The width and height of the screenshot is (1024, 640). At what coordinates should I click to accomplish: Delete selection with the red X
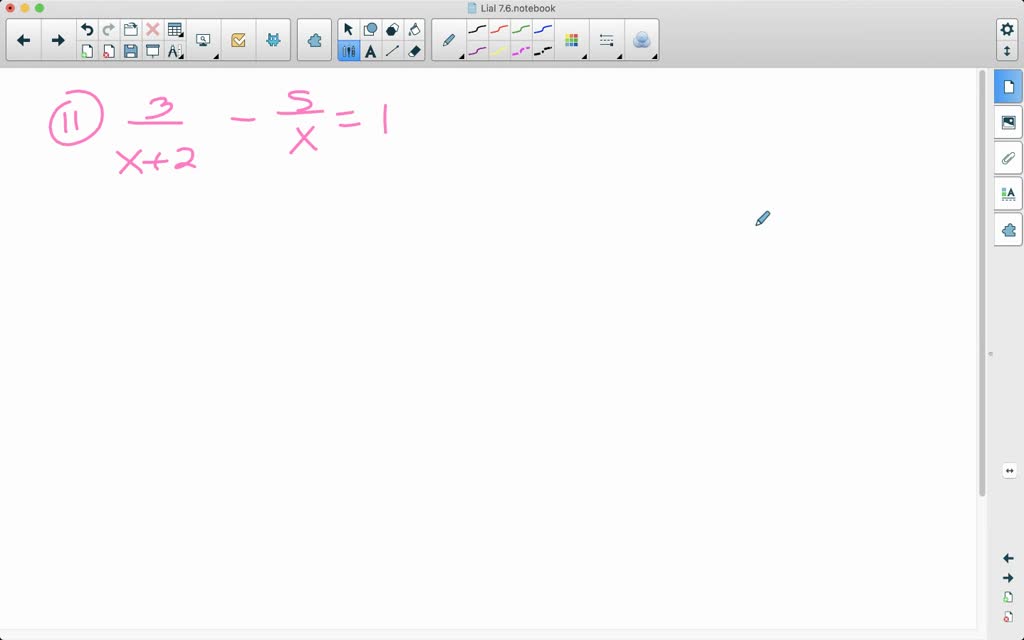[153, 29]
